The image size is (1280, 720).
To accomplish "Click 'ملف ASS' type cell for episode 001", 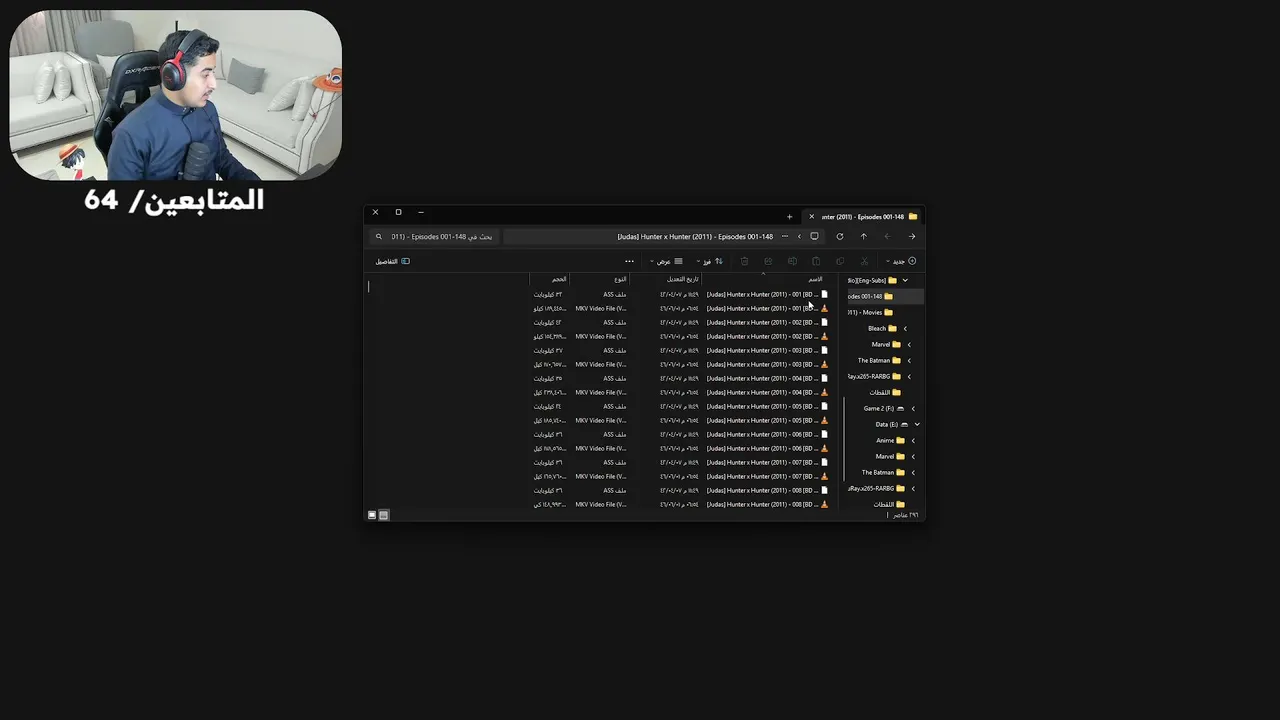I will point(615,295).
